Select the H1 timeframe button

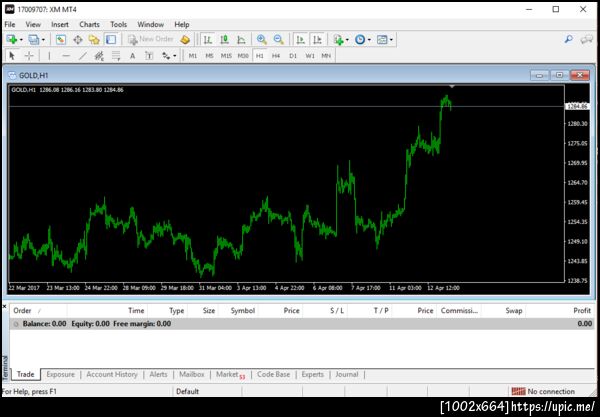click(260, 56)
